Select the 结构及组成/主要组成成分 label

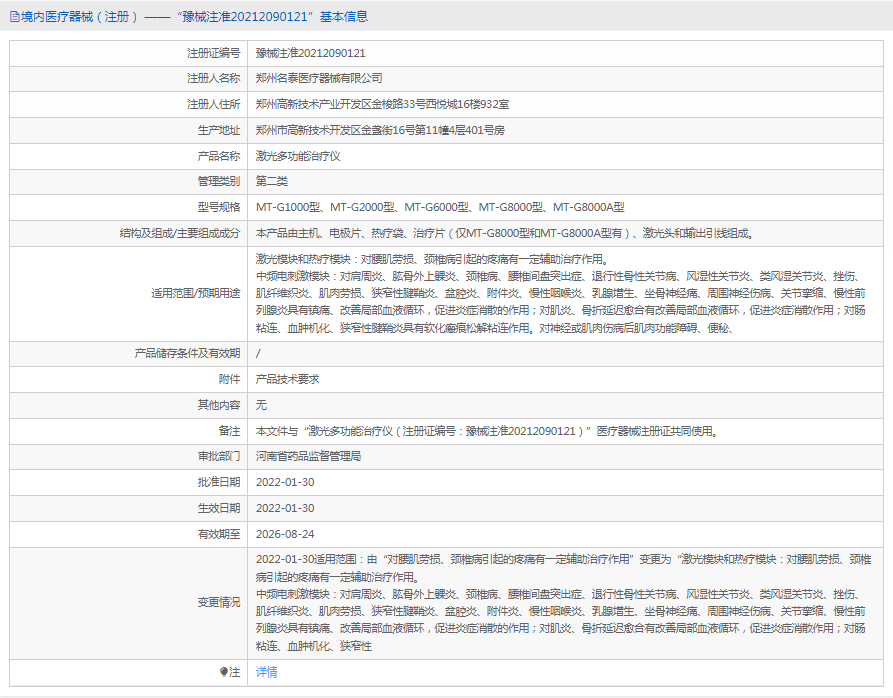pos(179,233)
